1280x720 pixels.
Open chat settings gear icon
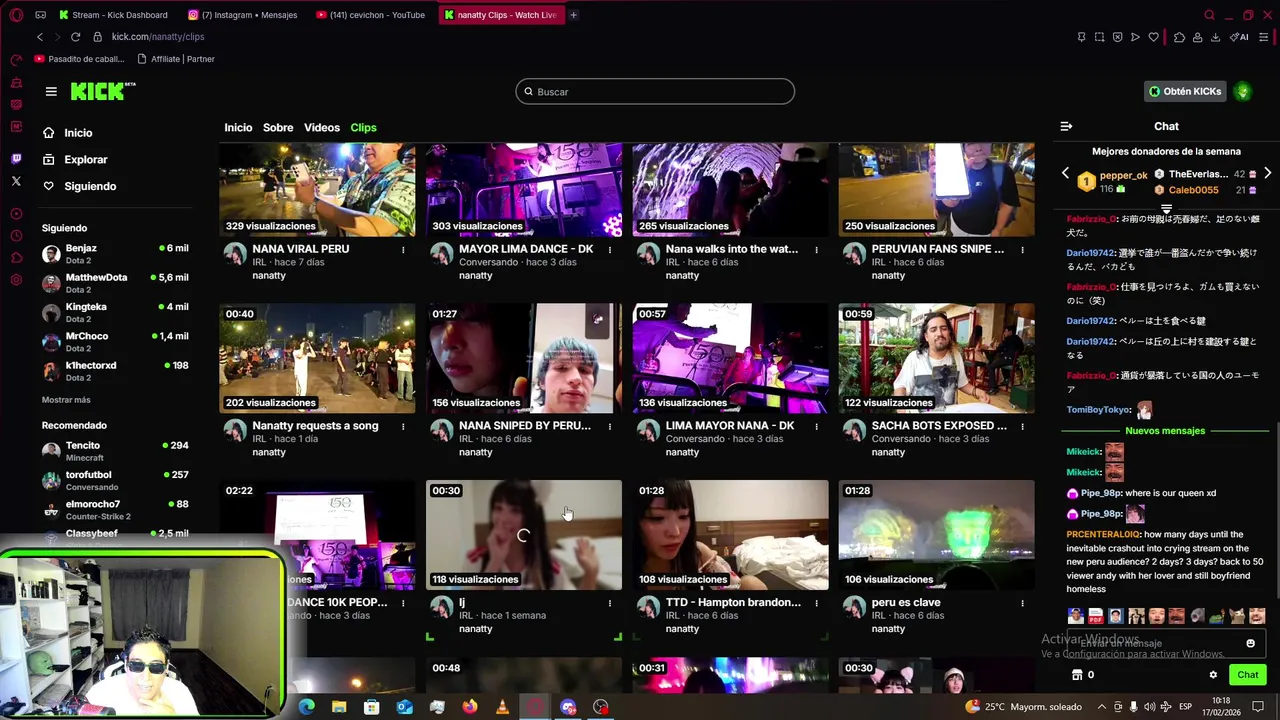[x=1213, y=675]
